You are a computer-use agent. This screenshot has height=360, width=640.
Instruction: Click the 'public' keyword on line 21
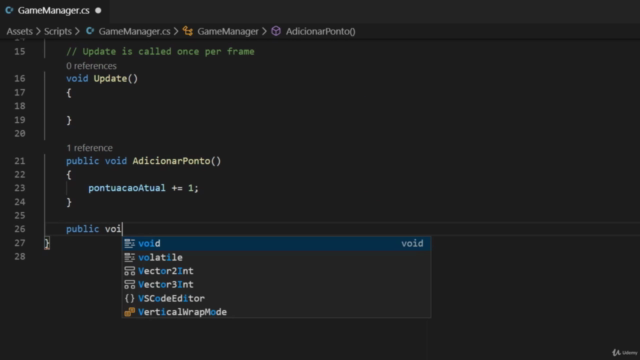coord(82,161)
